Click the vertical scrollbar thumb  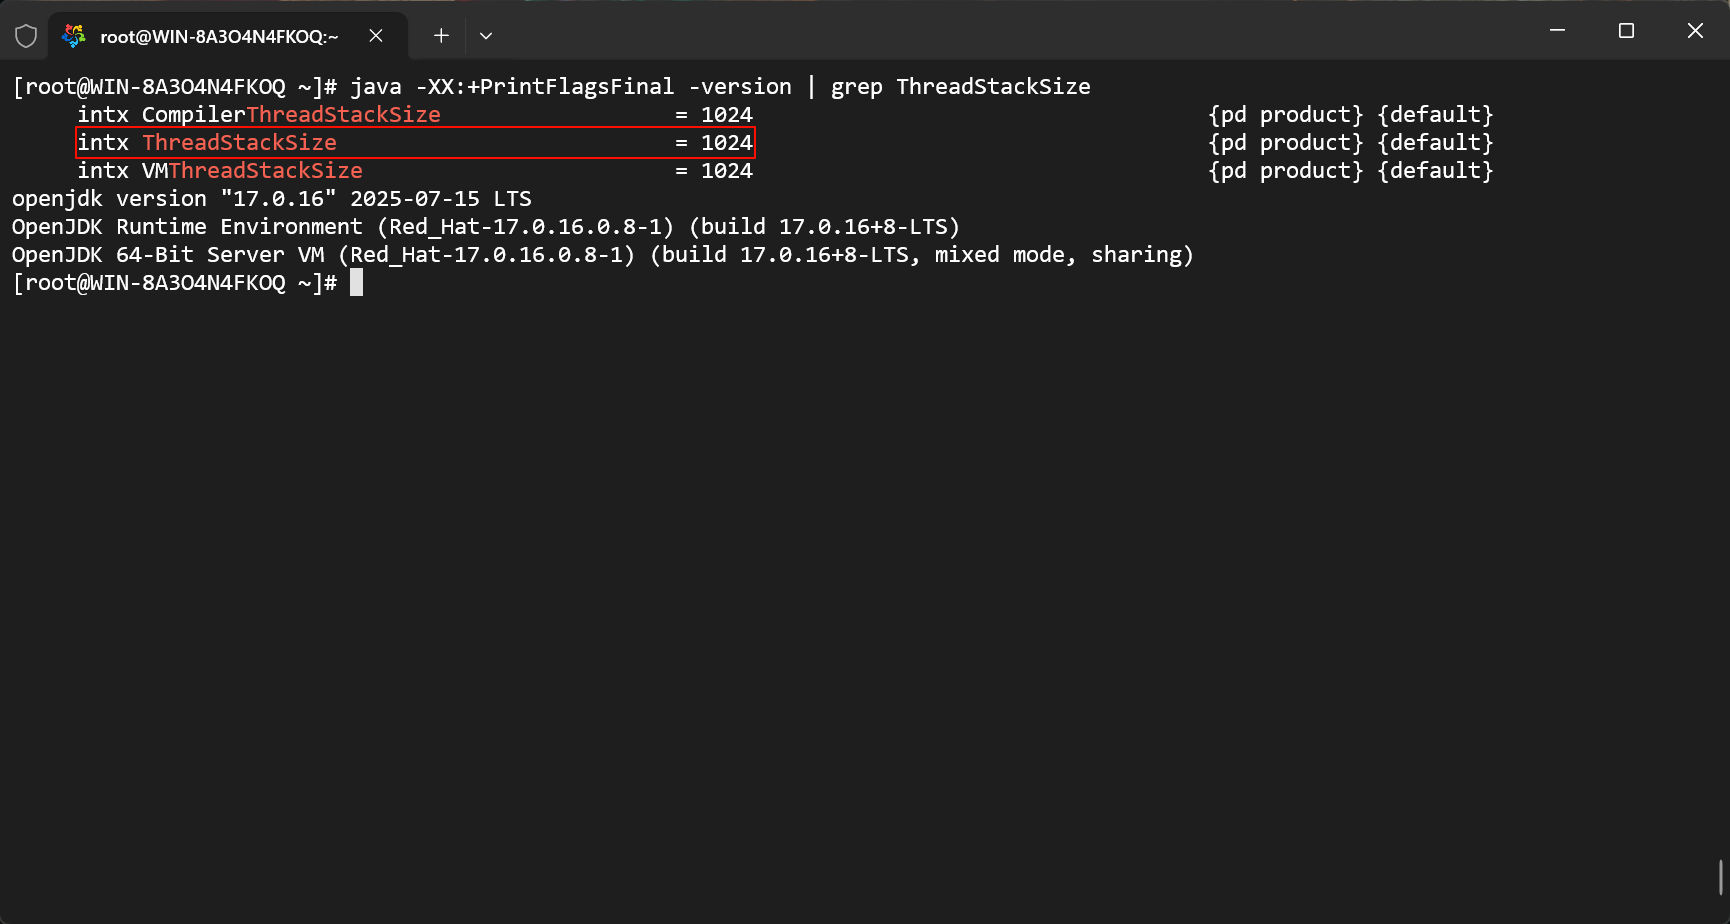(1721, 878)
